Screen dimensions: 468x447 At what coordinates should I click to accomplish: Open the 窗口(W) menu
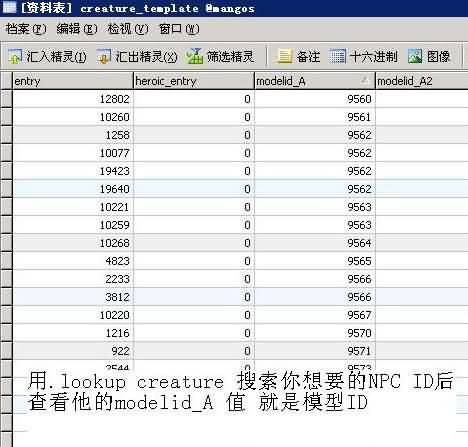(179, 29)
